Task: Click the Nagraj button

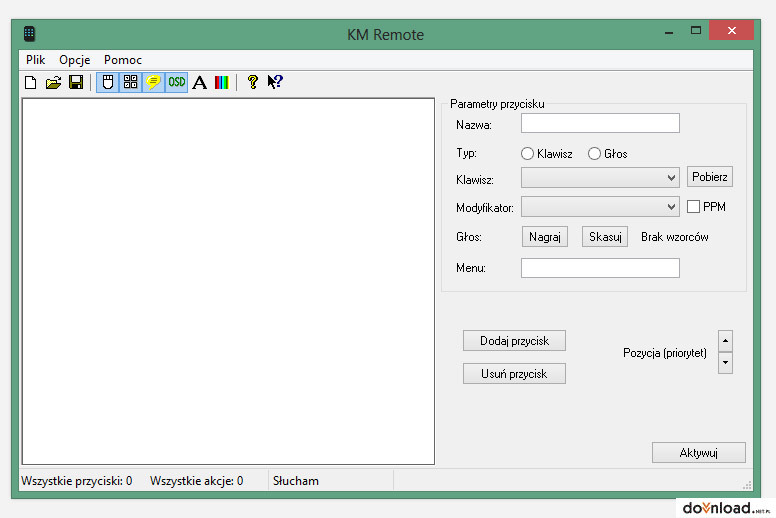Action: pos(544,237)
